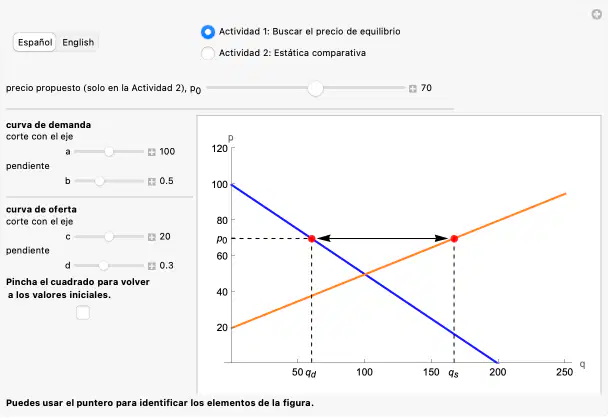
Task: Click the red point on the supply curve
Action: [454, 238]
